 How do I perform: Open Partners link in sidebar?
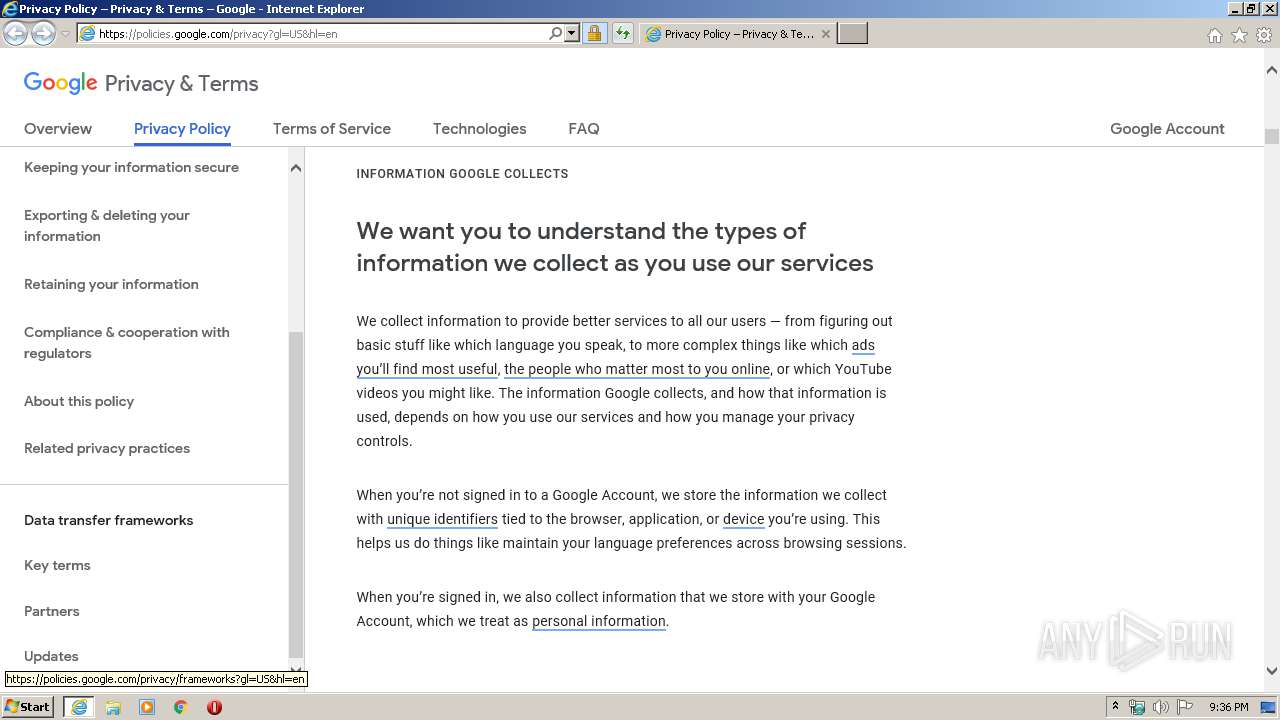coord(52,611)
